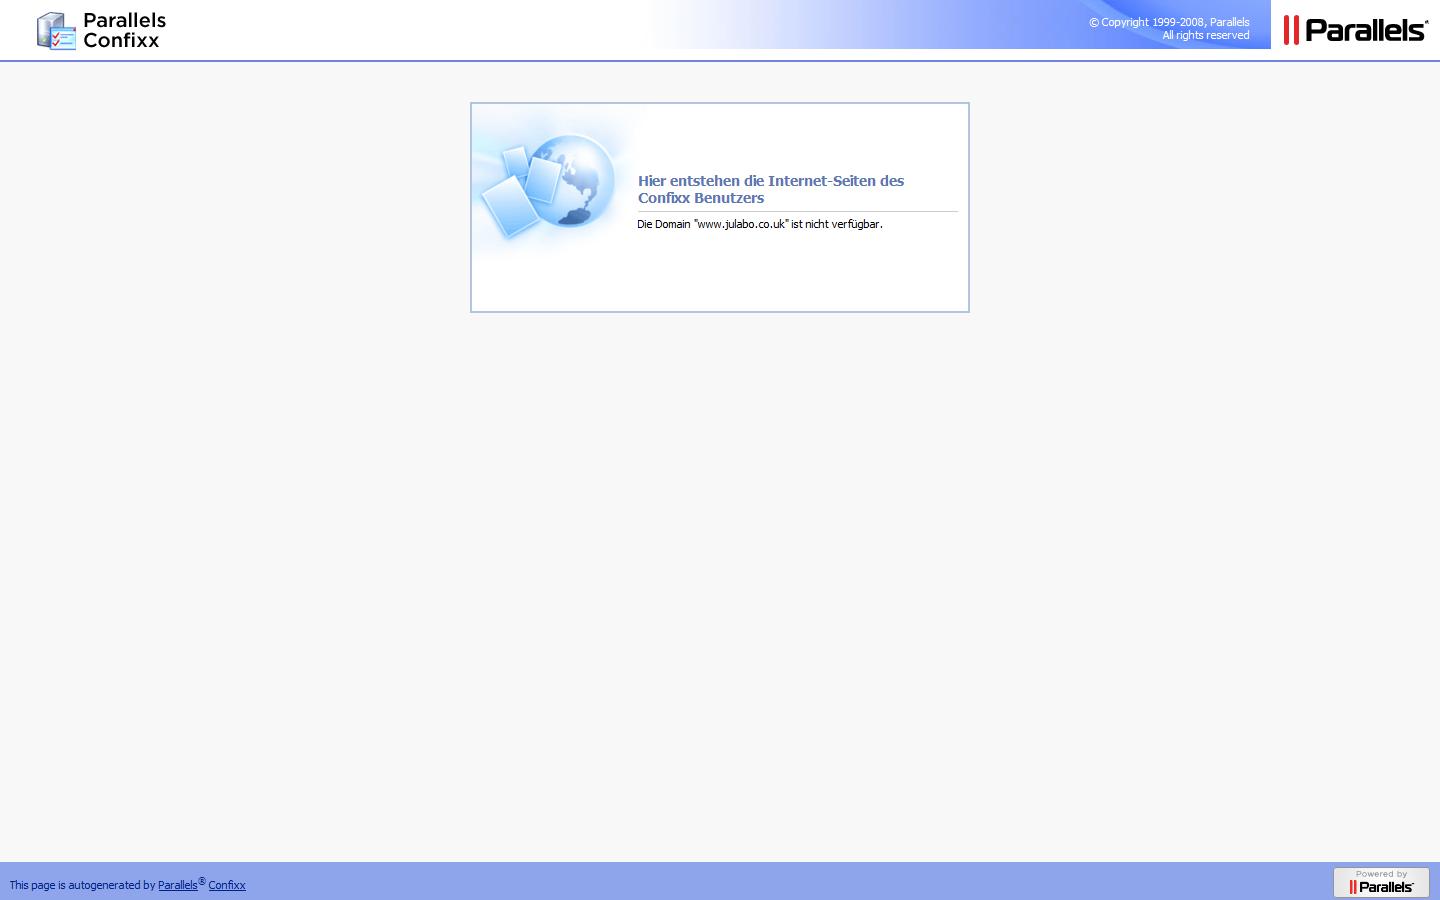Click the red double-bar Parallels logo mark in the header
Screen dimensions: 1440x900
[x=1291, y=30]
